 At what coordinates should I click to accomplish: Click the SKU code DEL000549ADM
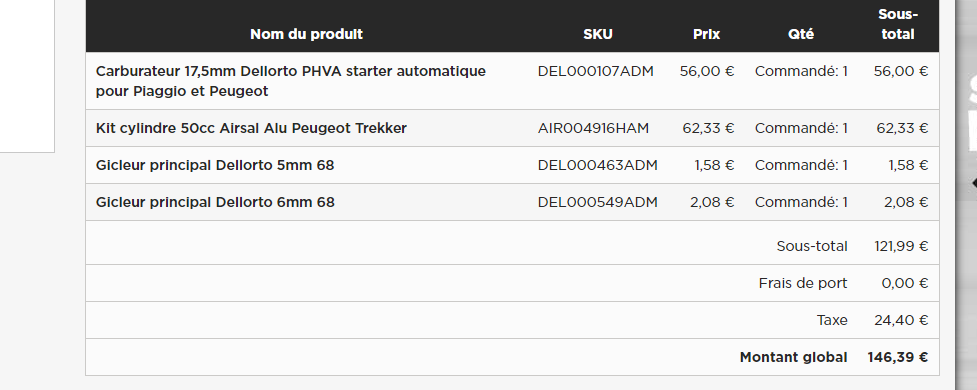598,202
